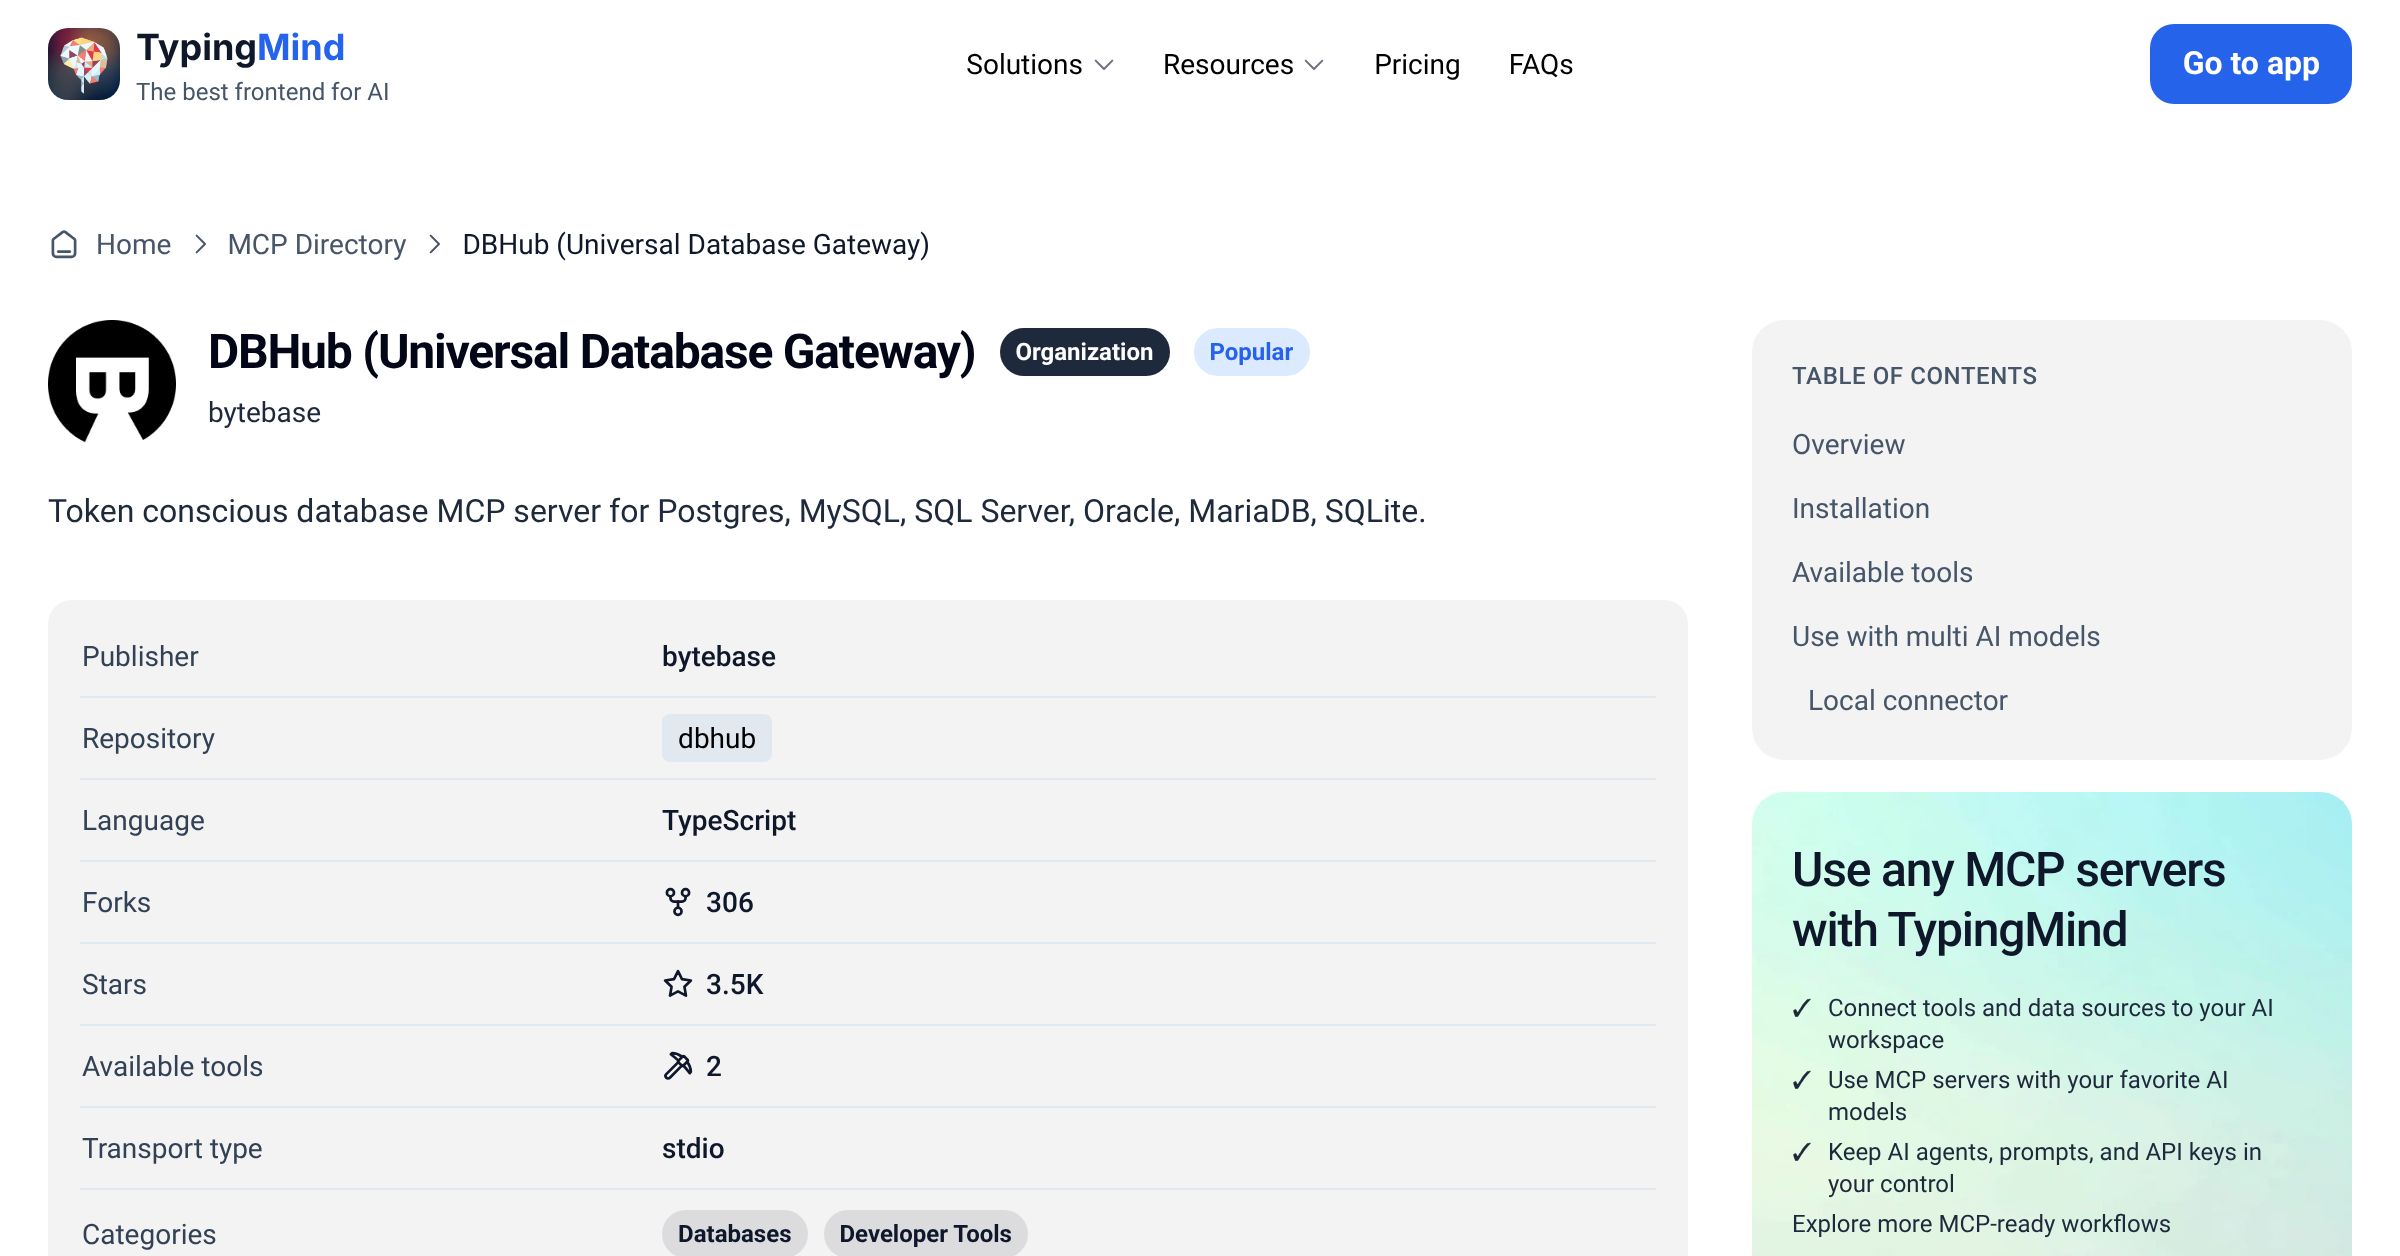Click the '3.5K' stars count
The height and width of the screenshot is (1256, 2400).
734,984
